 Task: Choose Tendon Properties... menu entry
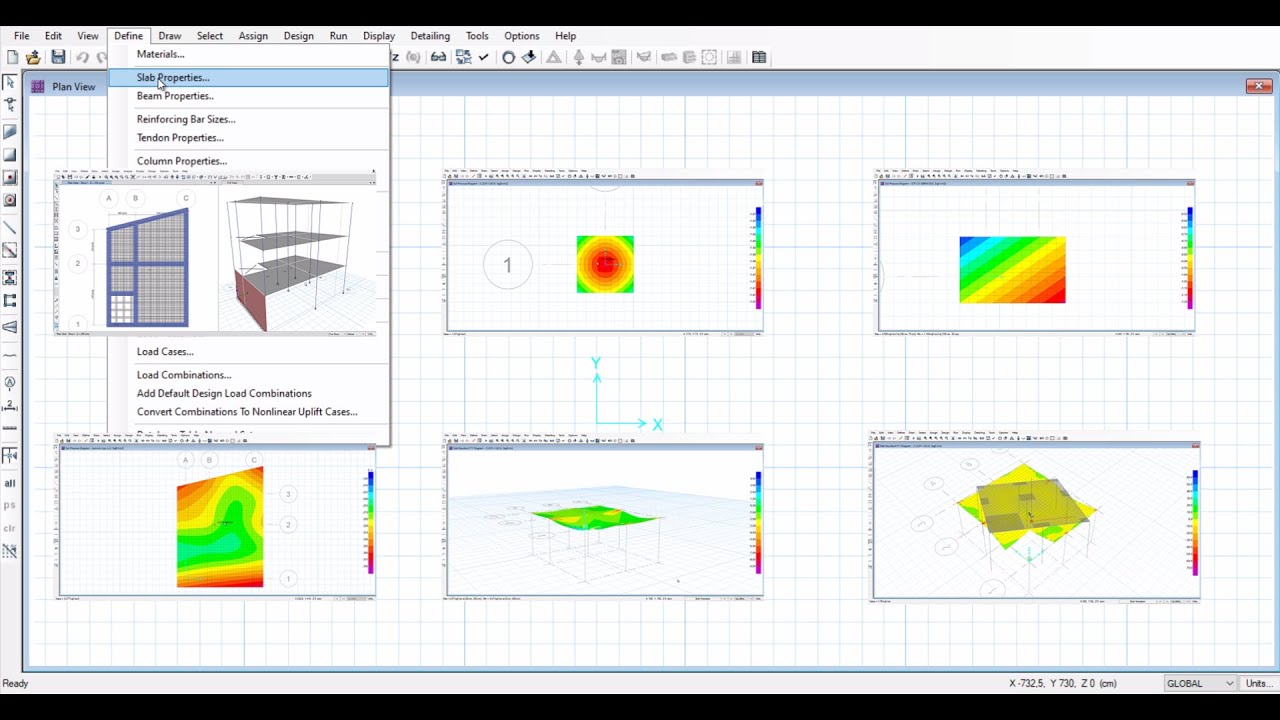pyautogui.click(x=180, y=138)
